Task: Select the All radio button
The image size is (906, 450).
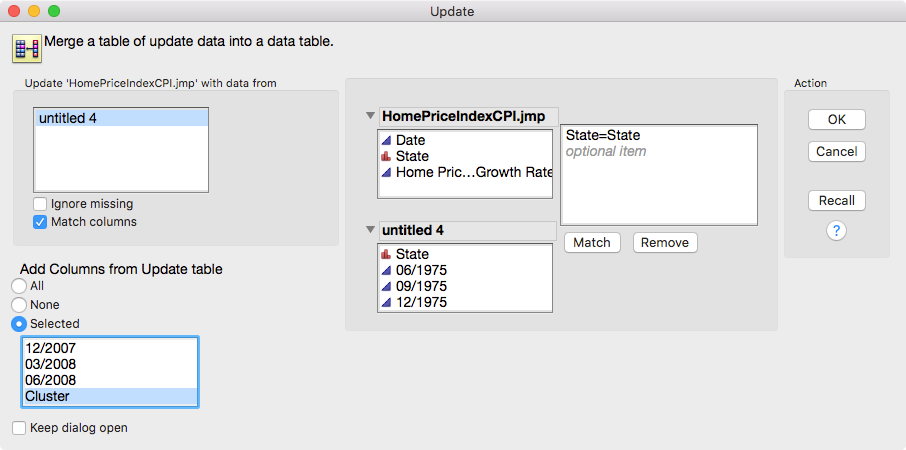Action: click(19, 286)
